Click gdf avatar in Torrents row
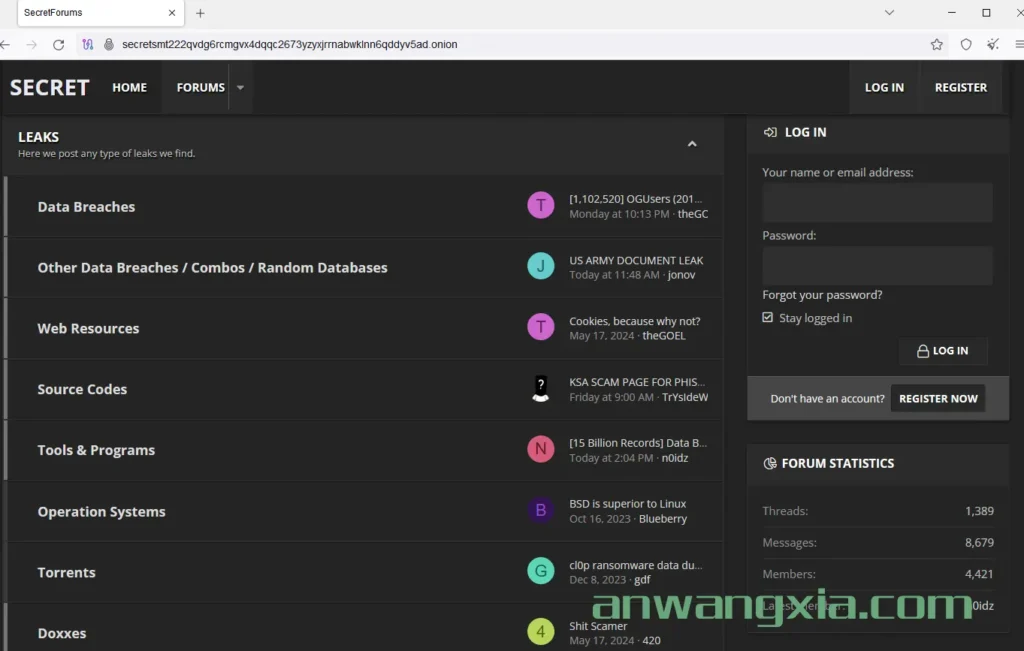 click(x=540, y=571)
